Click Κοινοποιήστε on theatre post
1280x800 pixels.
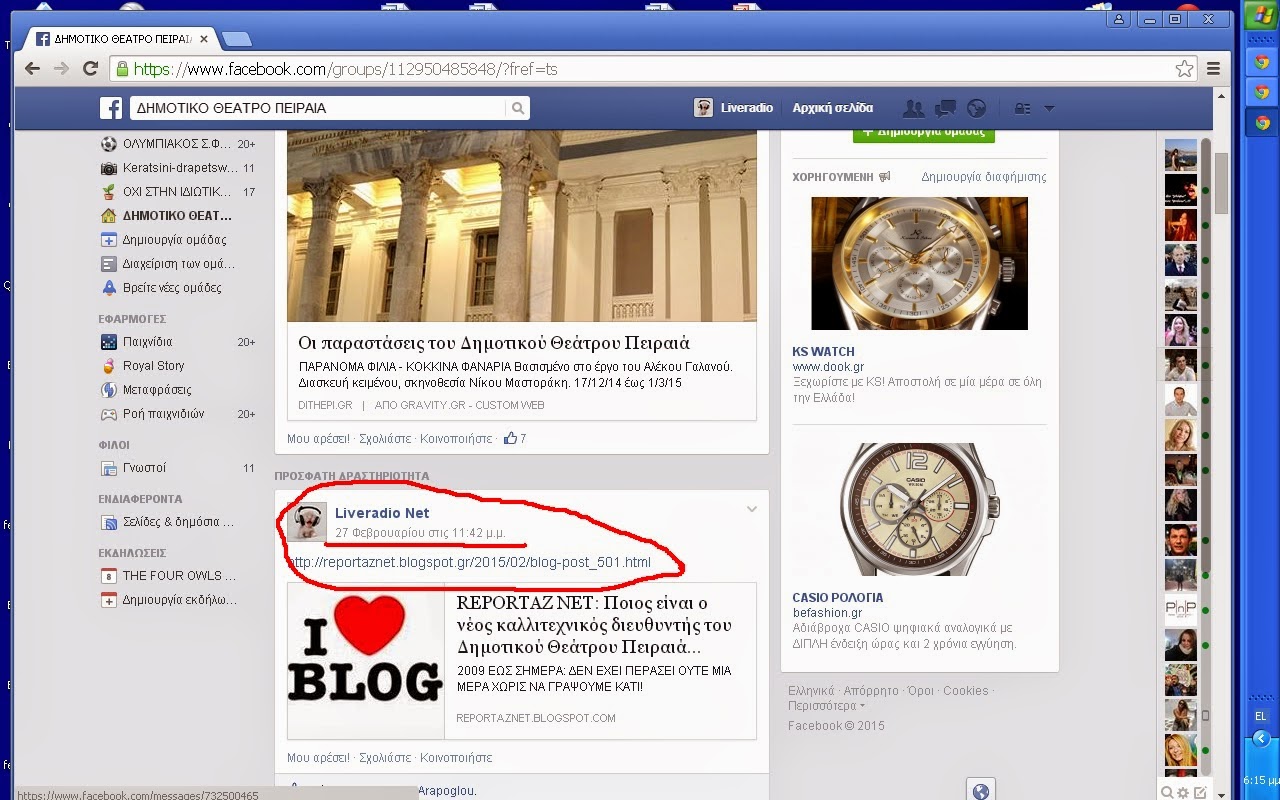(456, 439)
